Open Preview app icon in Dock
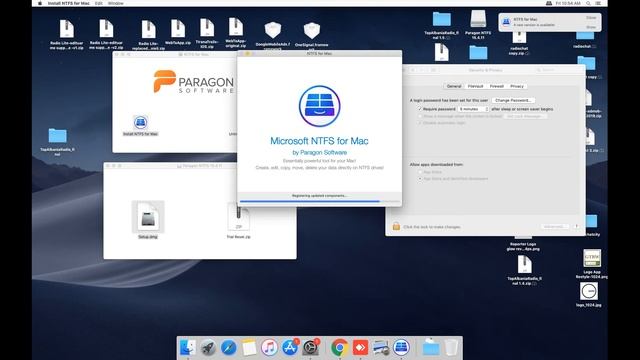Viewport: 640px width, 360px height. point(381,348)
